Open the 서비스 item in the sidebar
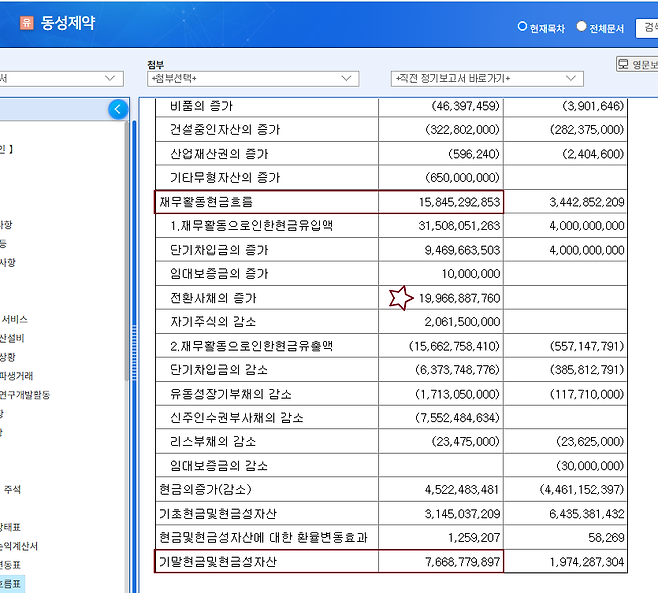658x593 pixels. pos(15,319)
